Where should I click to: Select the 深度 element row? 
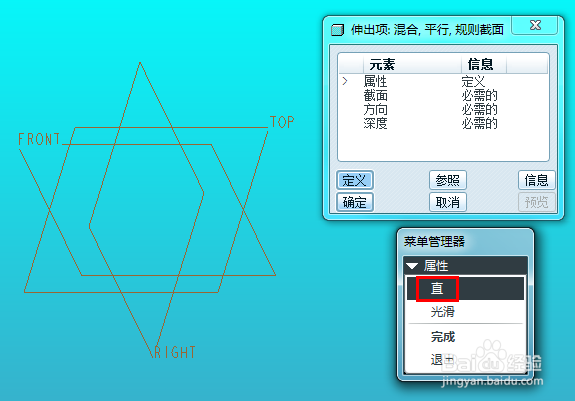[443, 123]
